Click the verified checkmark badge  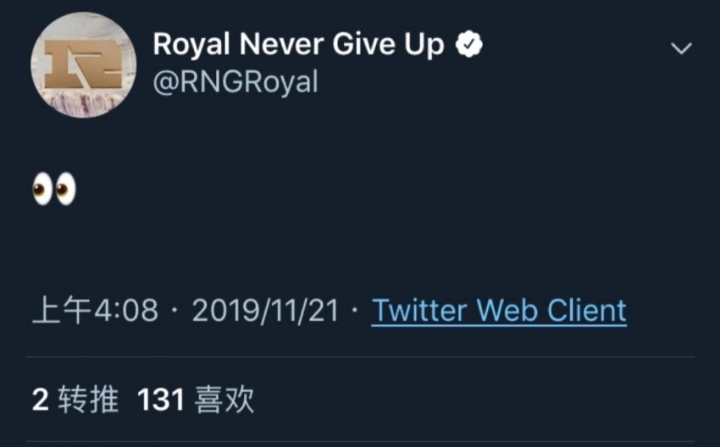point(469,45)
